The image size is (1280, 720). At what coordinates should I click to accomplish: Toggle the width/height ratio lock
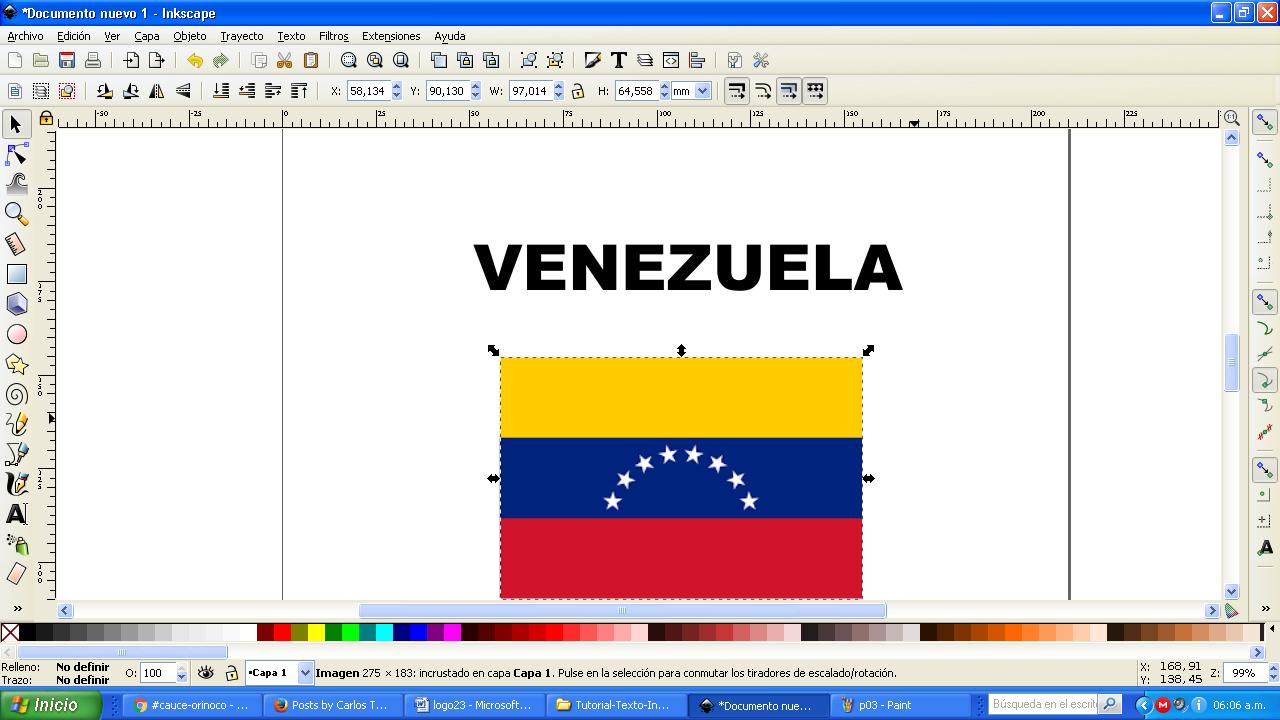point(577,91)
